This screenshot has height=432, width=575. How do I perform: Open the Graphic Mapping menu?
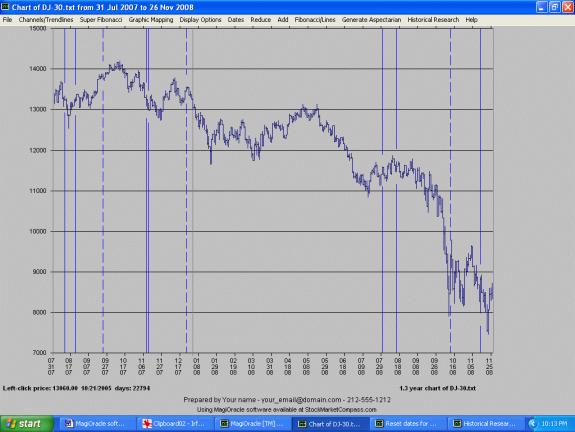coord(151,20)
